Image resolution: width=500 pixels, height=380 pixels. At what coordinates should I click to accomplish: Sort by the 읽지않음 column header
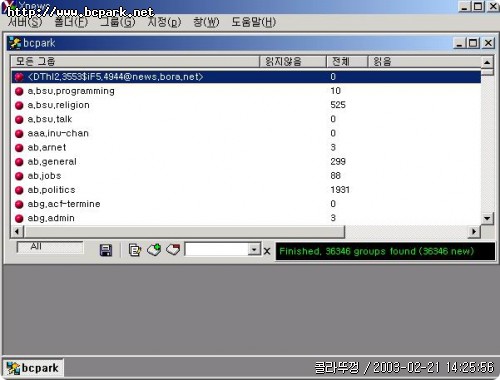point(293,62)
